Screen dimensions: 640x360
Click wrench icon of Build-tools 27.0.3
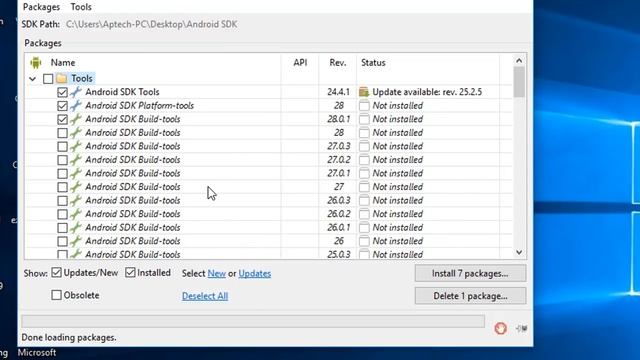click(76, 146)
